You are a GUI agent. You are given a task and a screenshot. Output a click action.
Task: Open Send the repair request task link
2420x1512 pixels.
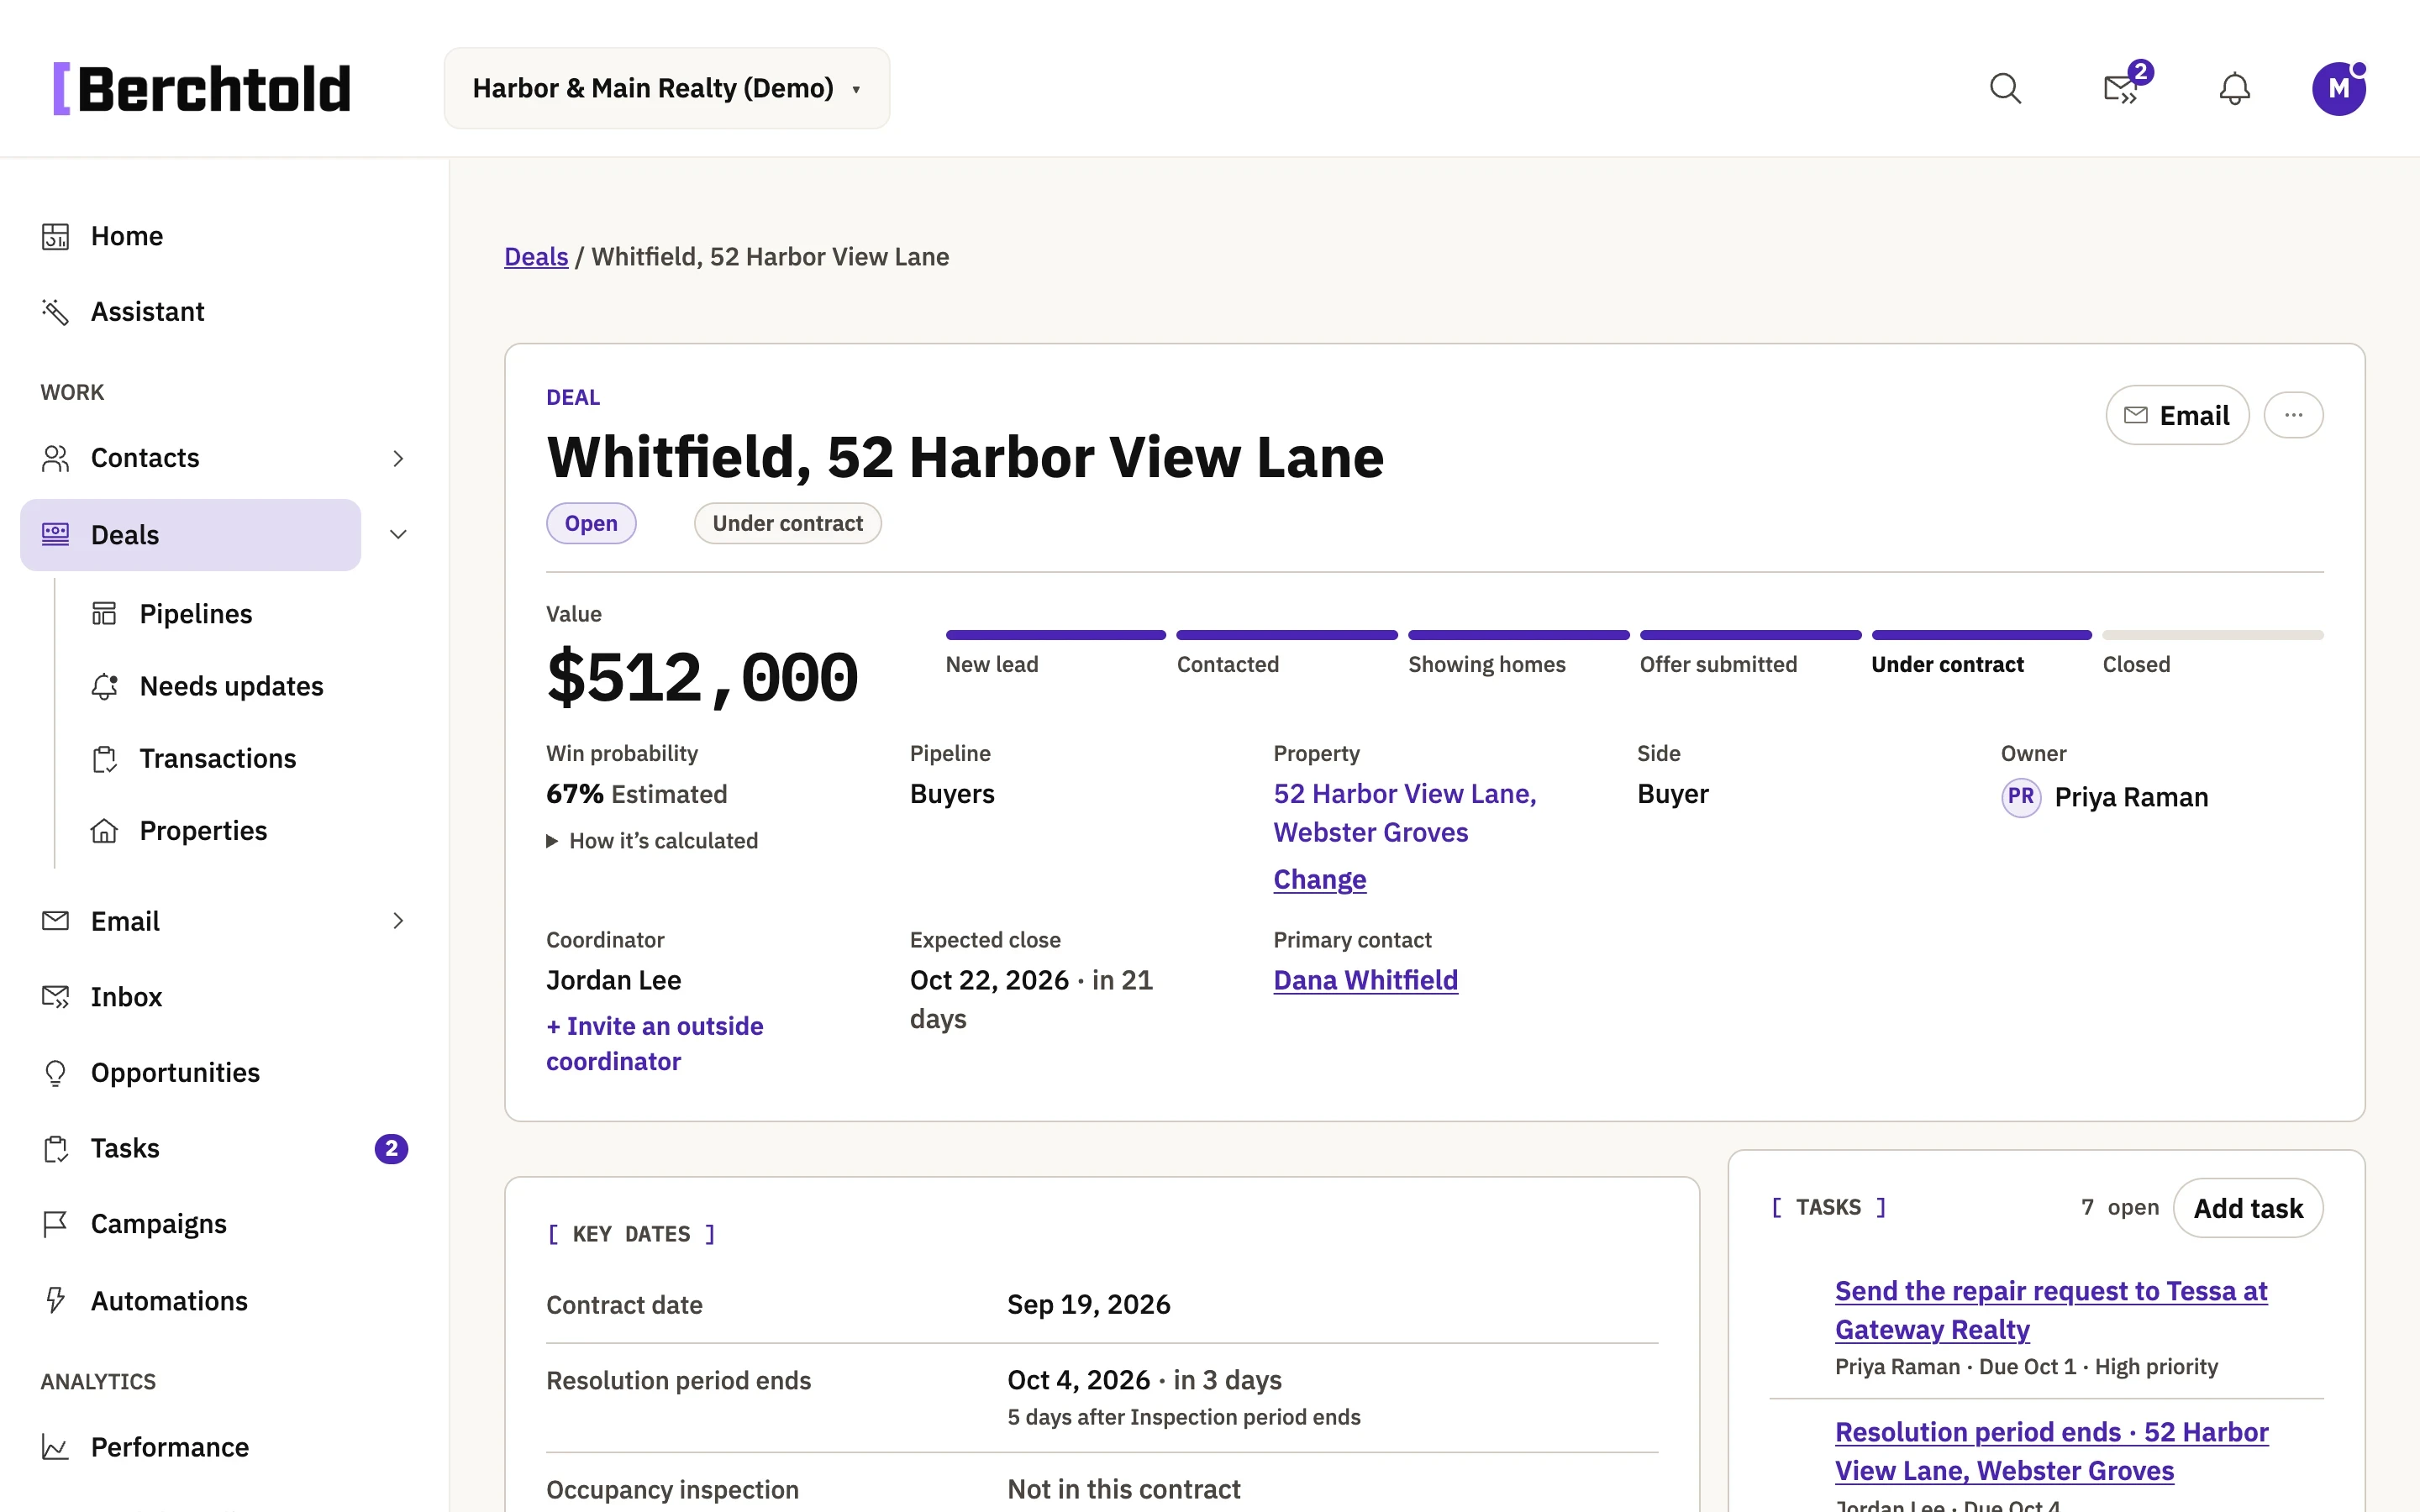[2050, 1310]
